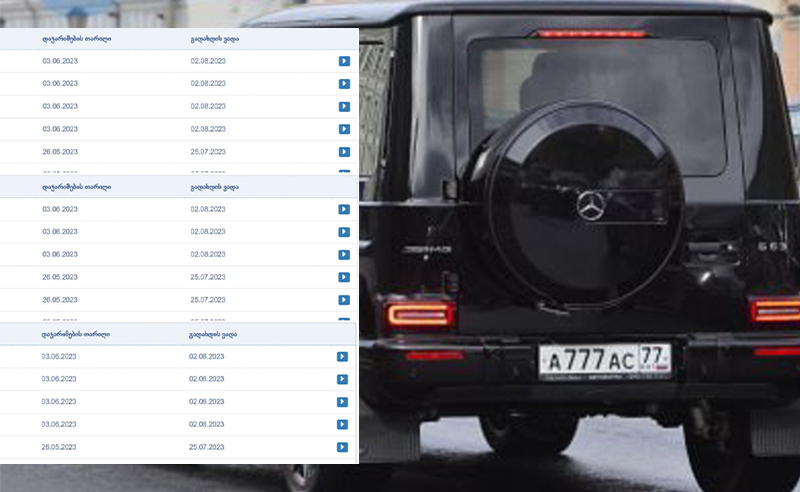Select first 03.06.2023 date in middle table
Viewport: 800px width, 492px height.
click(60, 209)
